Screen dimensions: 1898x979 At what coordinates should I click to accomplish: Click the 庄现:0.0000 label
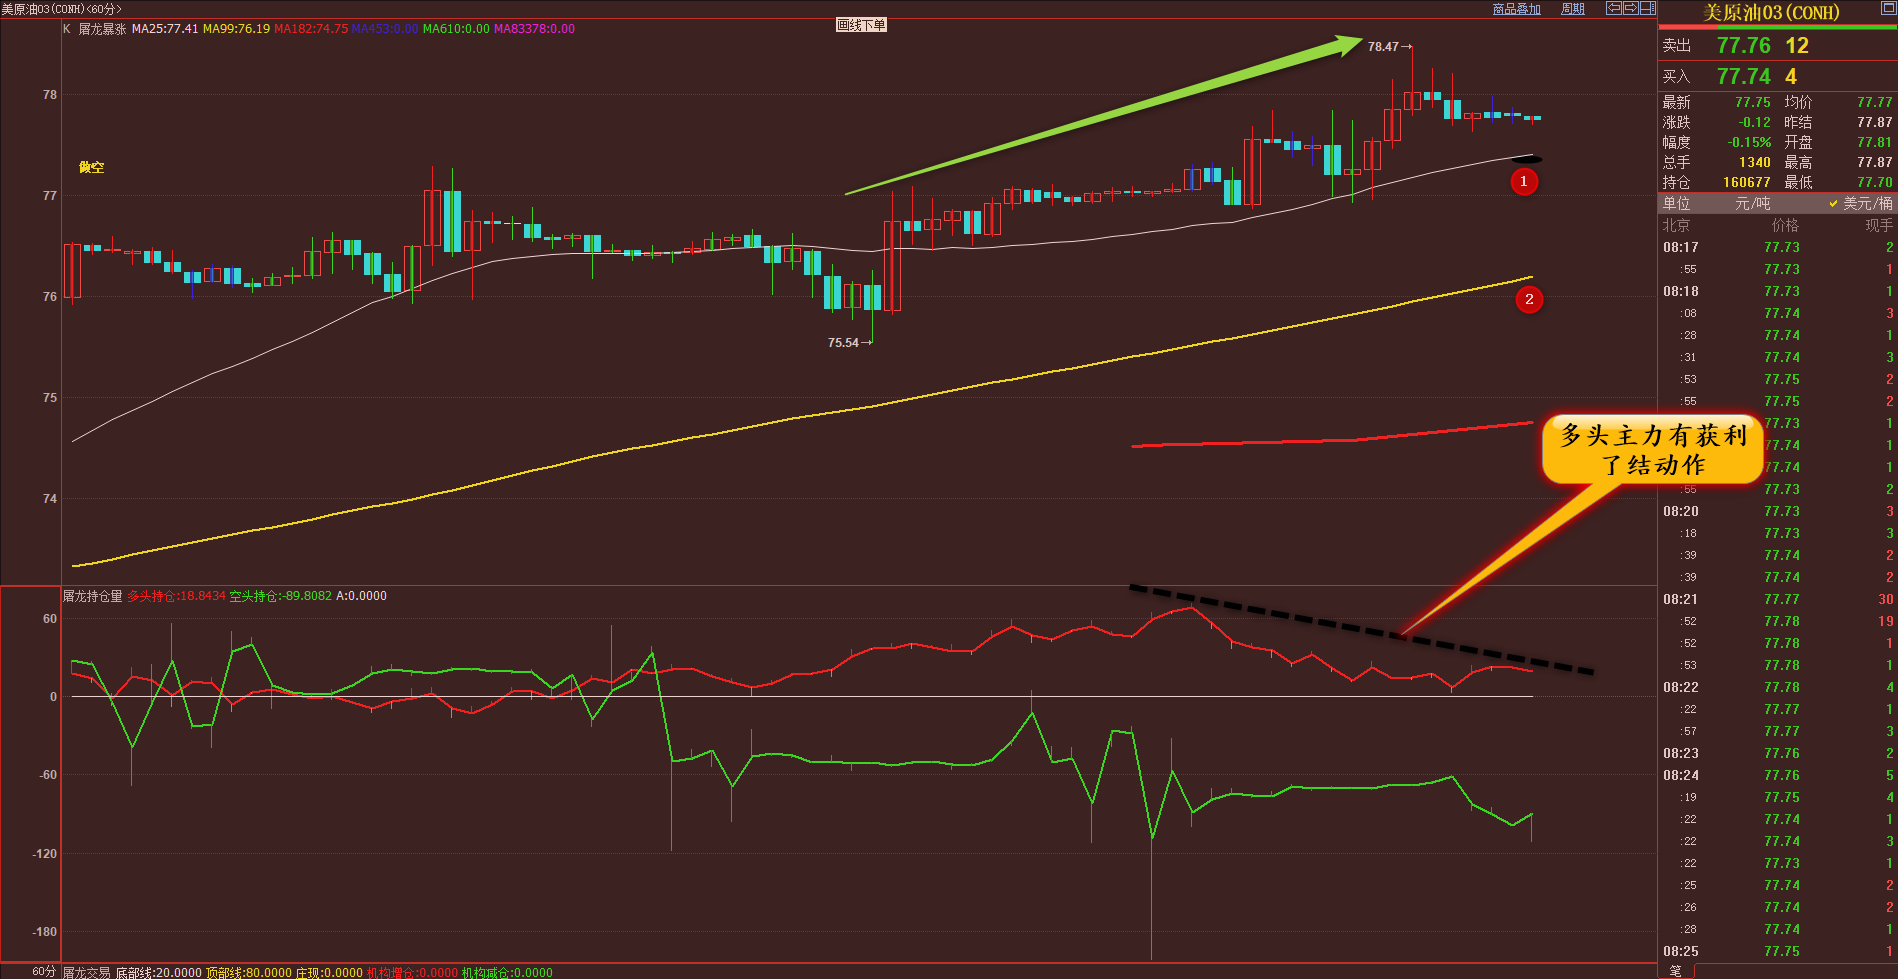pos(329,972)
